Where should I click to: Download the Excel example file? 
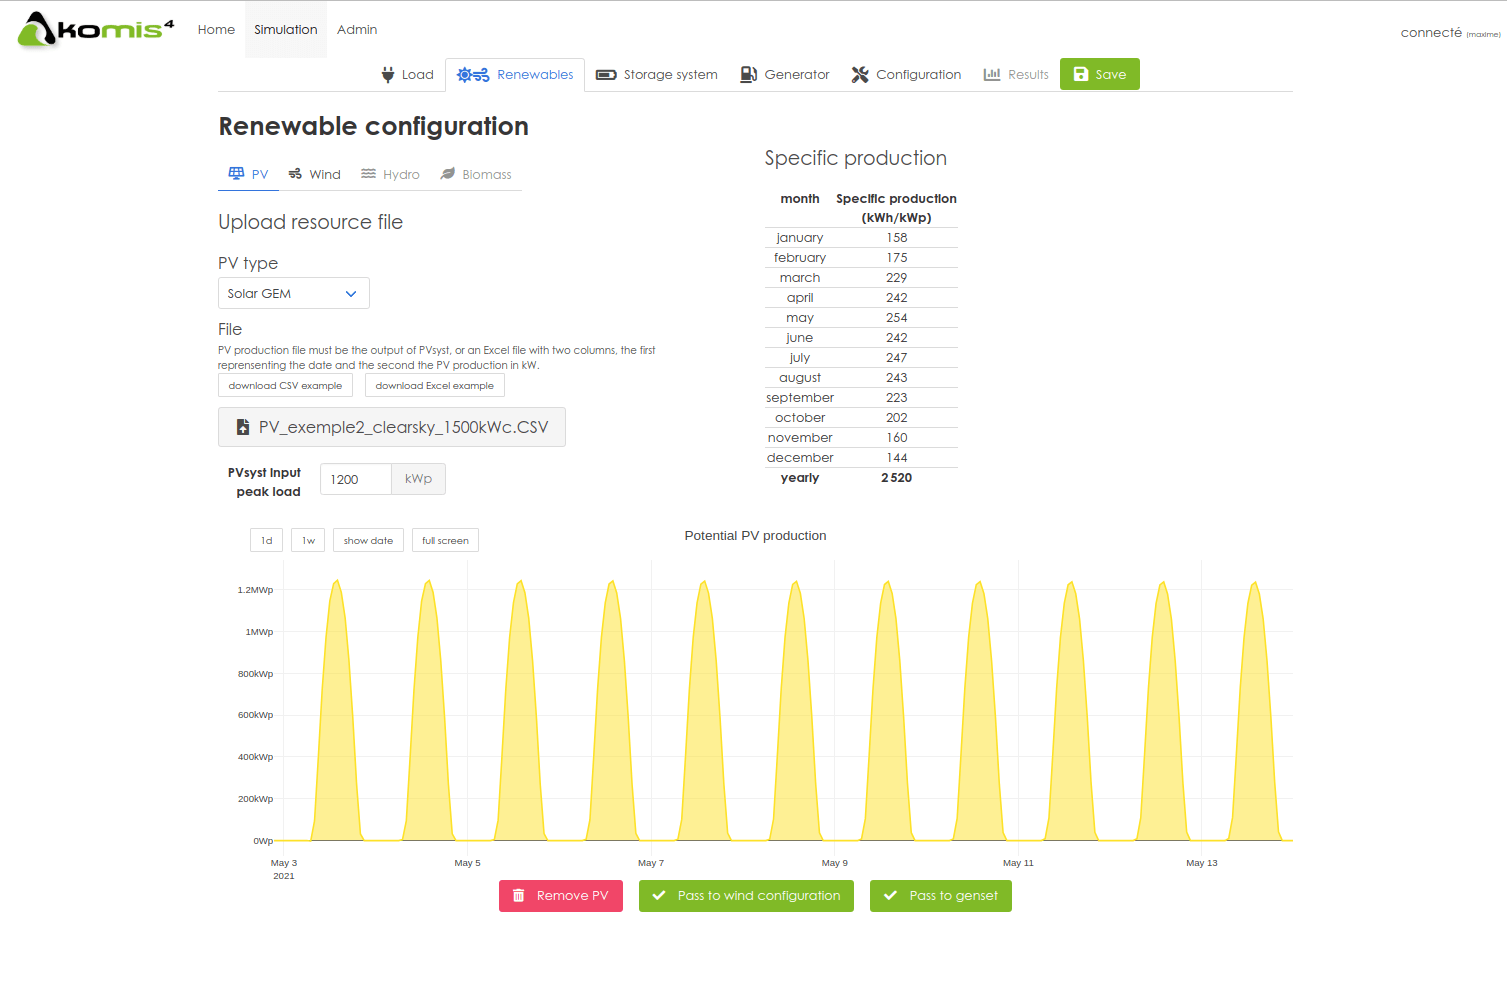click(x=434, y=386)
